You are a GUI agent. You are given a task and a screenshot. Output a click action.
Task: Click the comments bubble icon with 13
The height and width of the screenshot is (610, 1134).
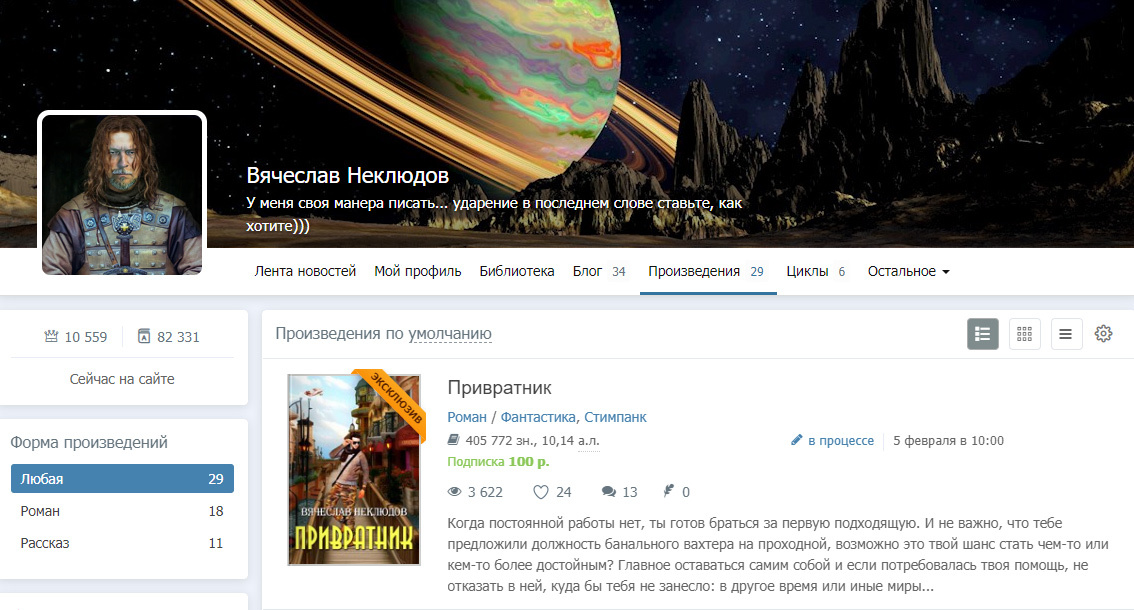[609, 492]
